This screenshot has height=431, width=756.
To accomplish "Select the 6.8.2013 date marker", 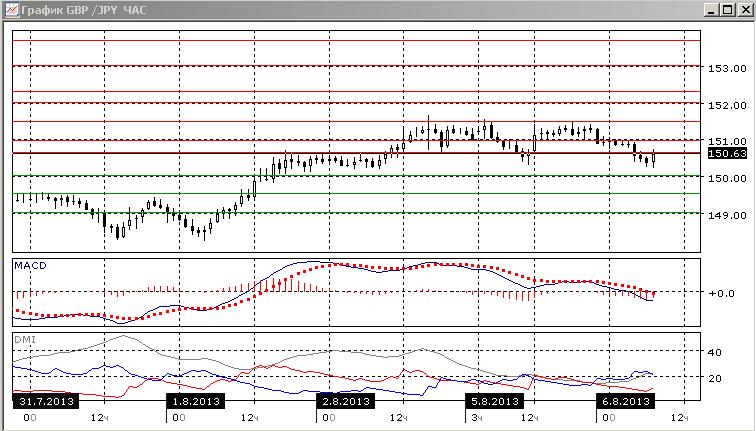I will point(626,401).
